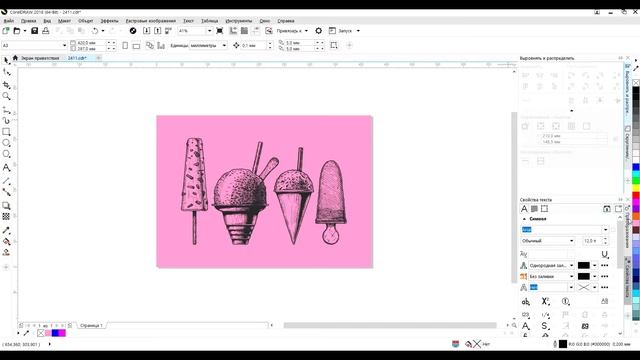Select the 'Страница 1' page tab
The height and width of the screenshot is (360, 640).
coord(91,325)
